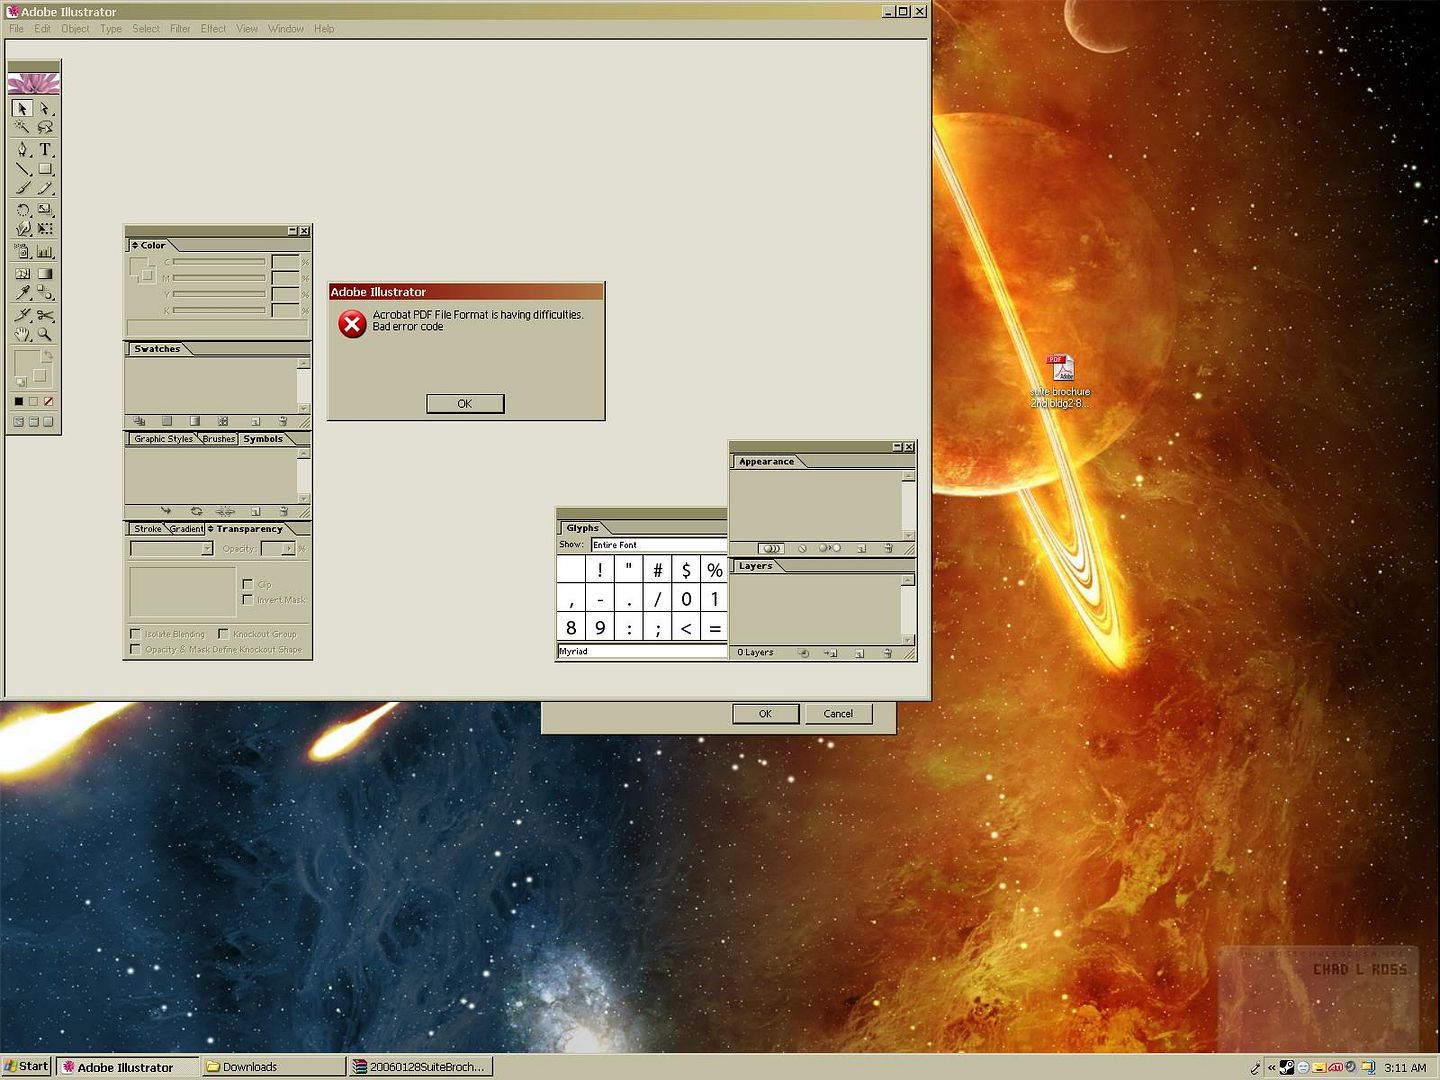Toggle the Clip checkbox
Viewport: 1440px width, 1080px height.
248,584
